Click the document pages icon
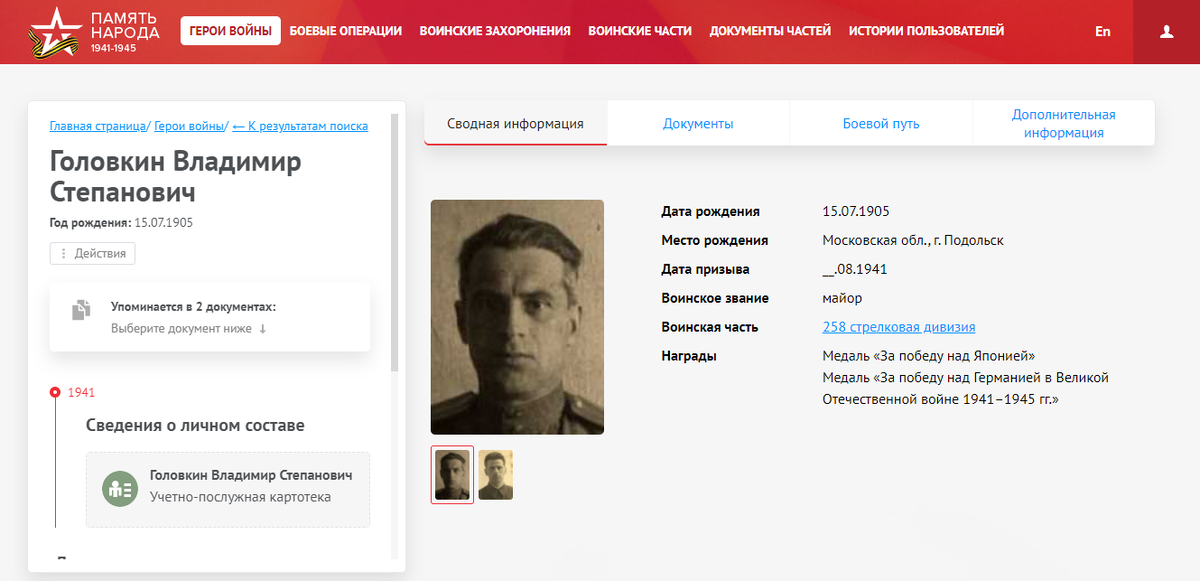Viewport: 1200px width, 581px height. tap(81, 310)
